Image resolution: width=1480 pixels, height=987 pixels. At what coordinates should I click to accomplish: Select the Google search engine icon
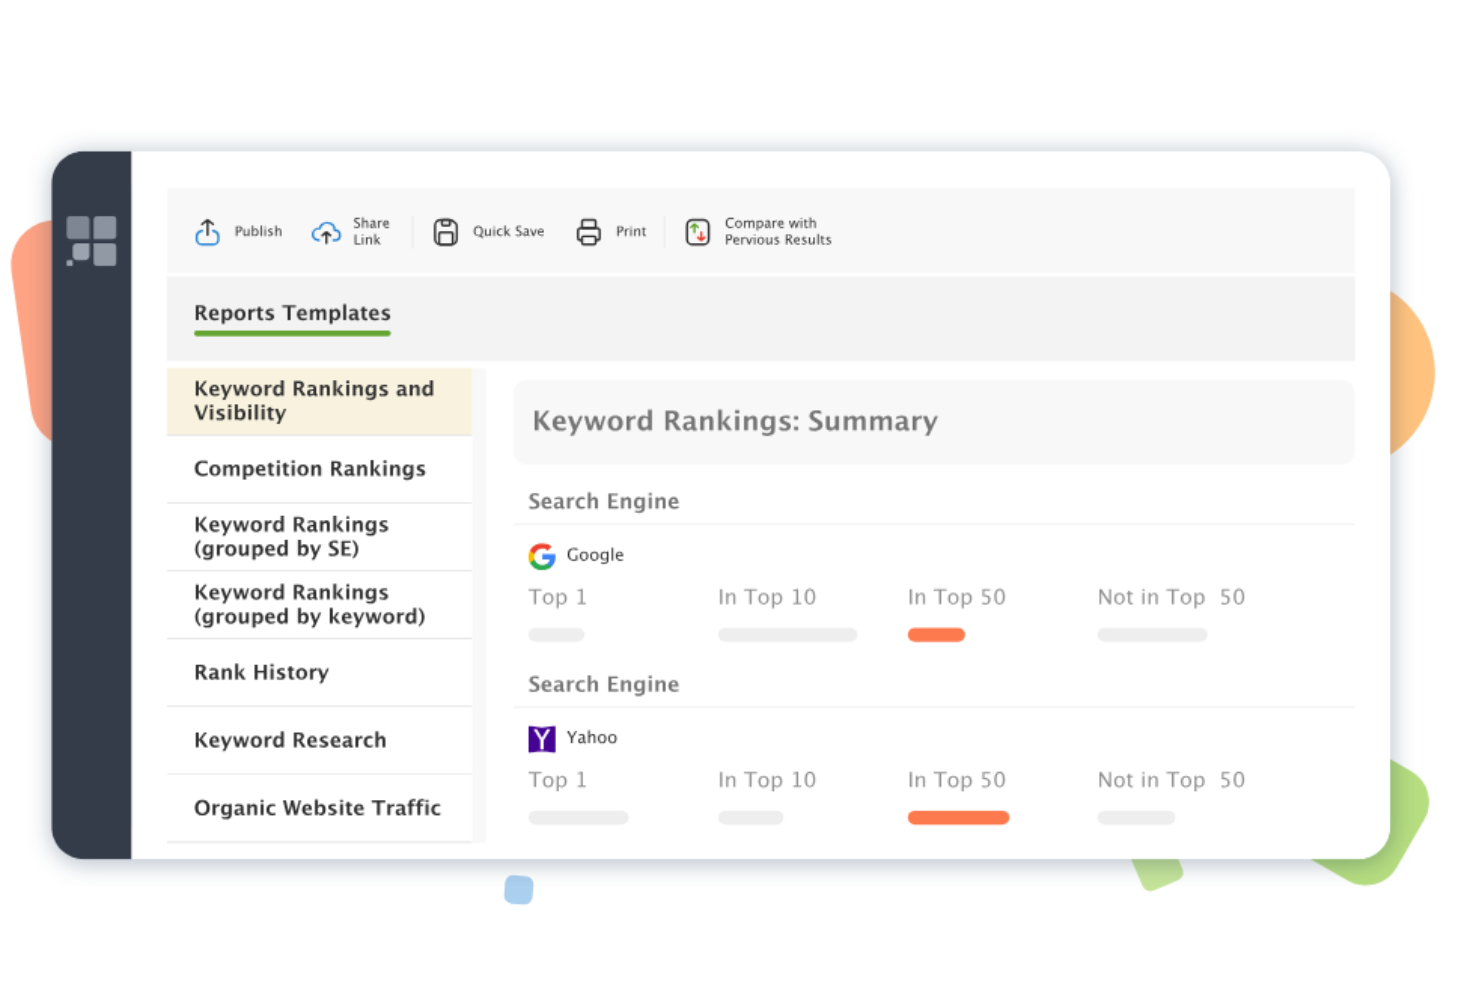click(x=542, y=556)
